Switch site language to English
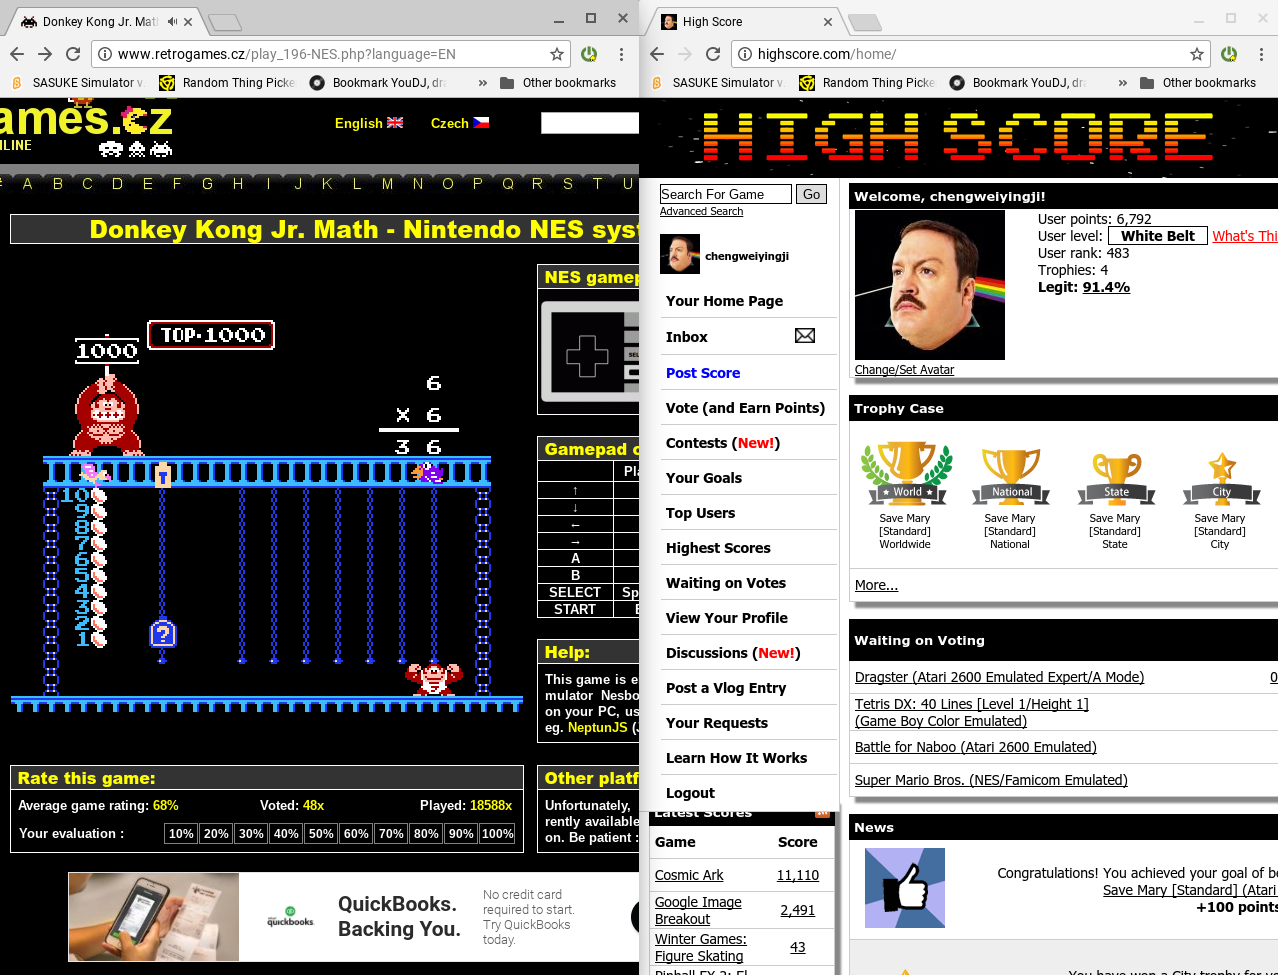Screen dimensions: 1278x975 click(368, 123)
